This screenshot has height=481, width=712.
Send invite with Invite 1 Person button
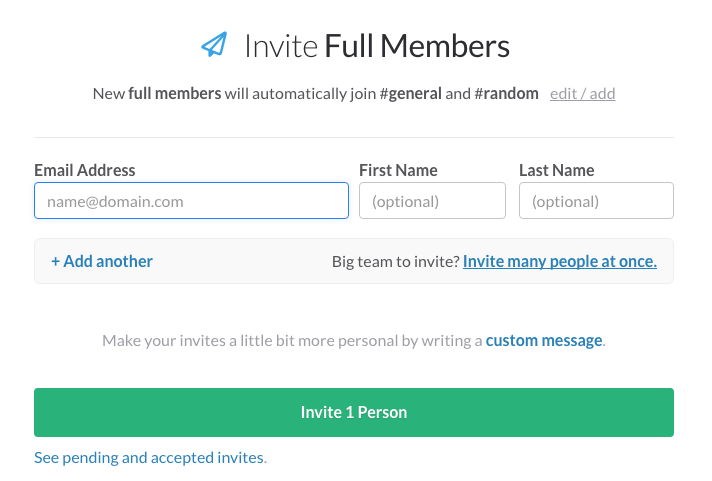(x=354, y=412)
